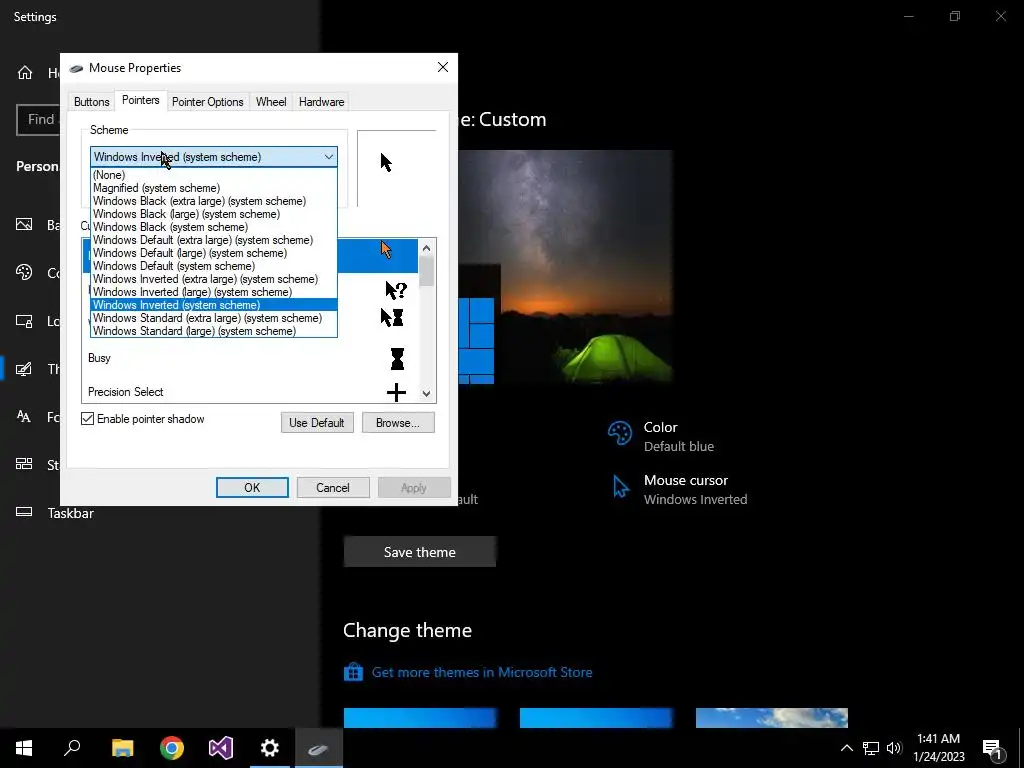
Task: Click the Busy hourglass cursor icon
Action: click(397, 359)
